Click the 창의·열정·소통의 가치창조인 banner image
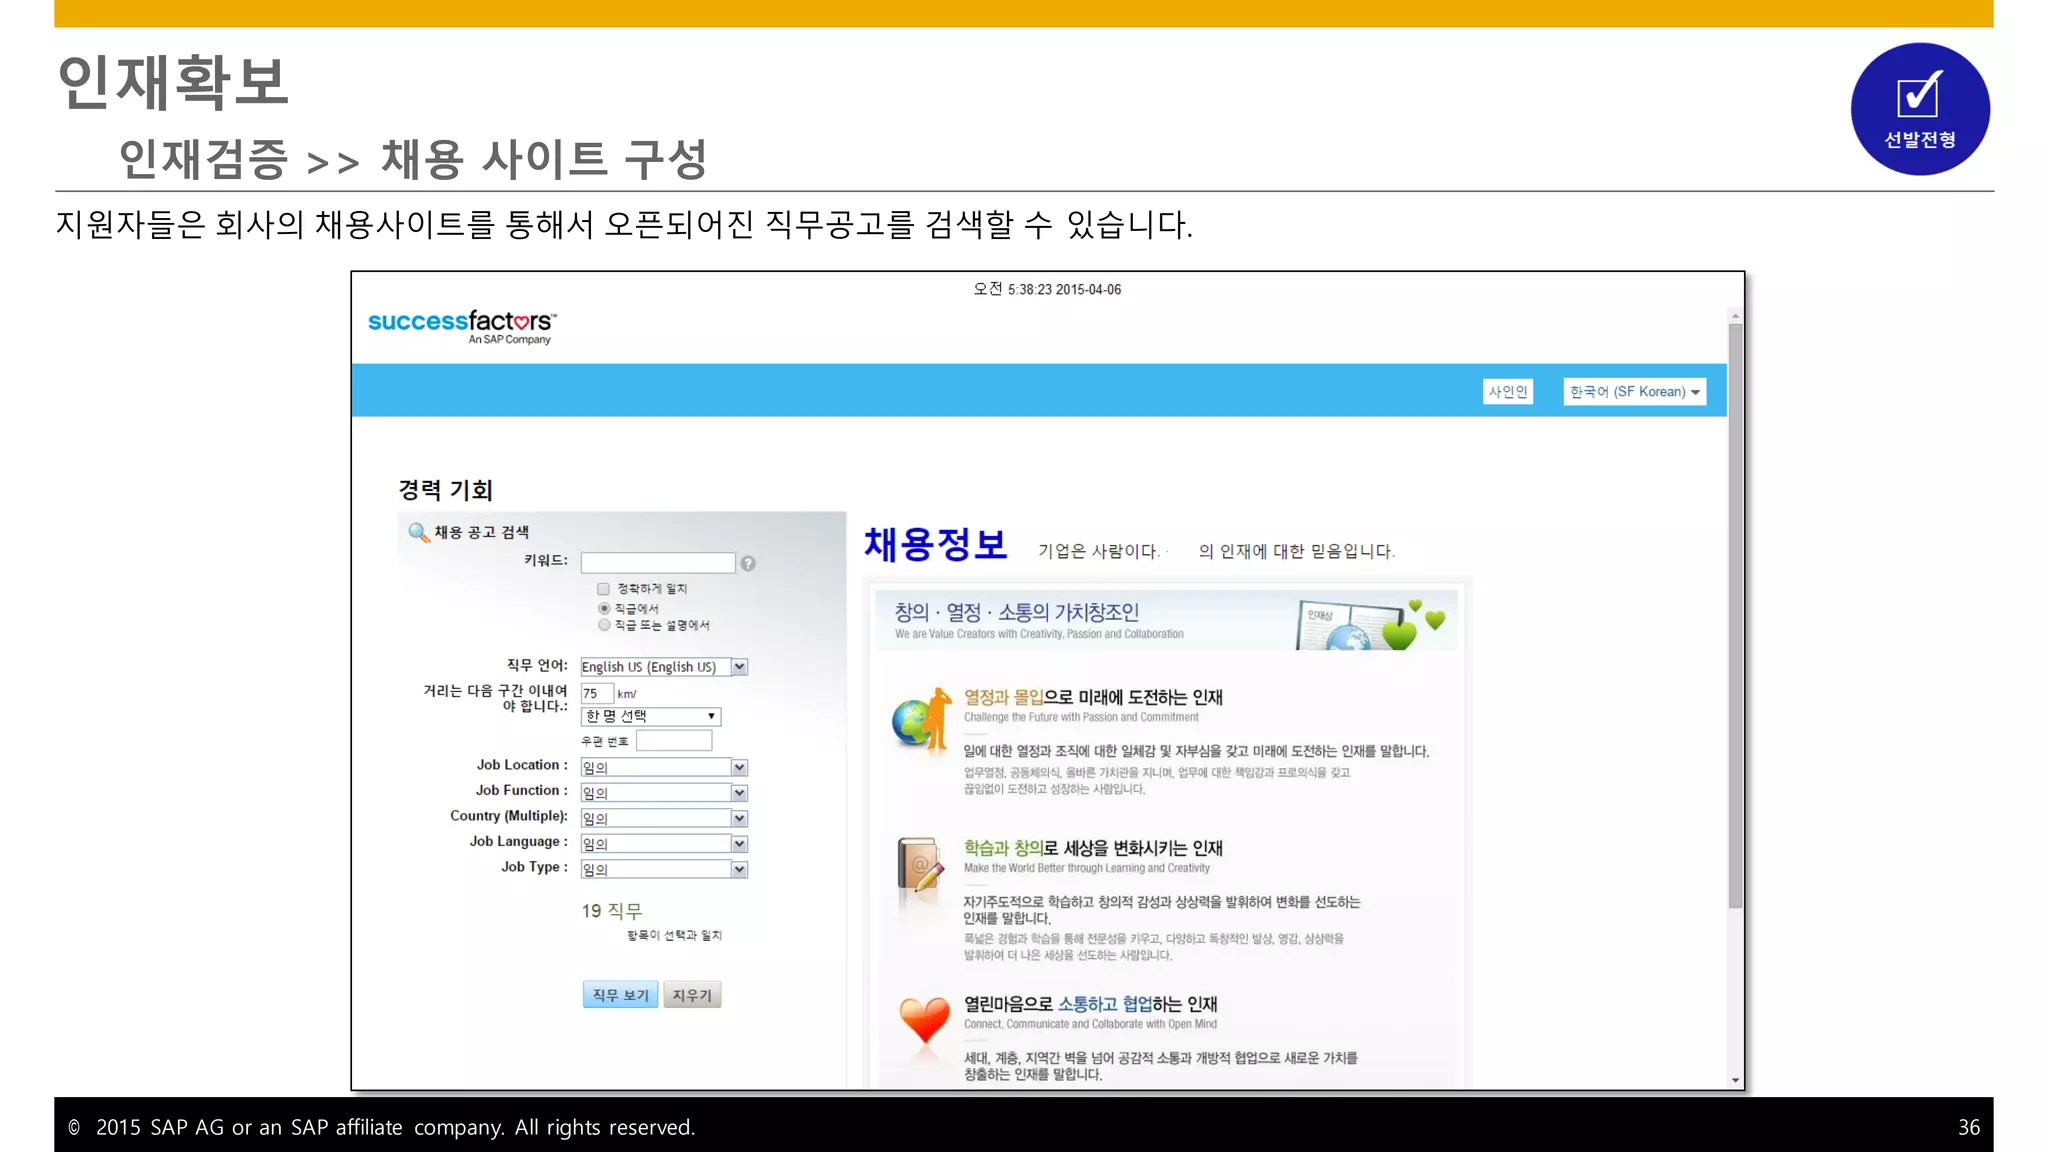Image resolution: width=2048 pixels, height=1152 pixels. tap(1166, 620)
